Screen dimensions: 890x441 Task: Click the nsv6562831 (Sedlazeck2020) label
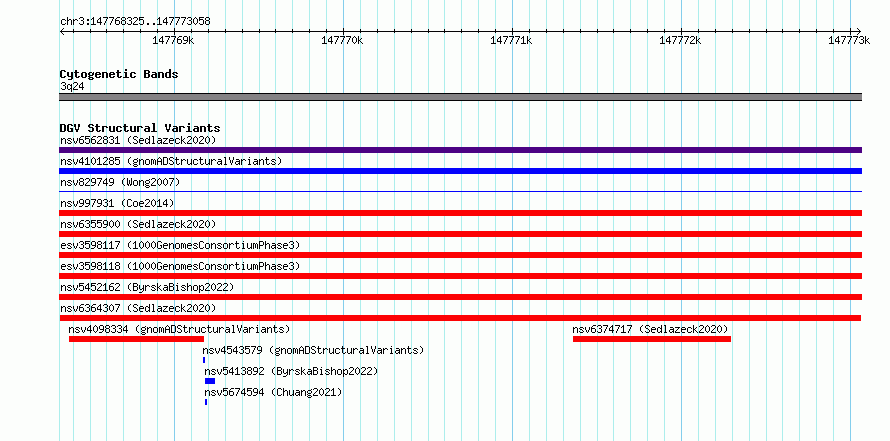(x=138, y=140)
